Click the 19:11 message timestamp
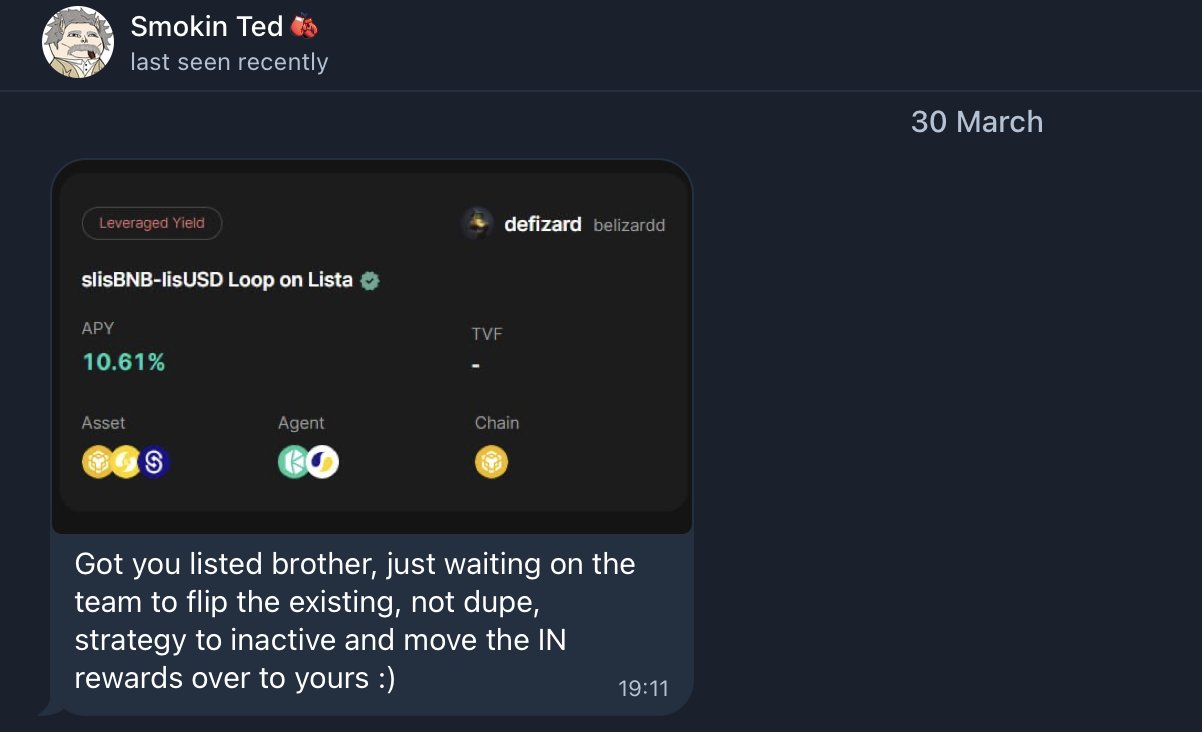This screenshot has height=732, width=1202. (x=643, y=688)
